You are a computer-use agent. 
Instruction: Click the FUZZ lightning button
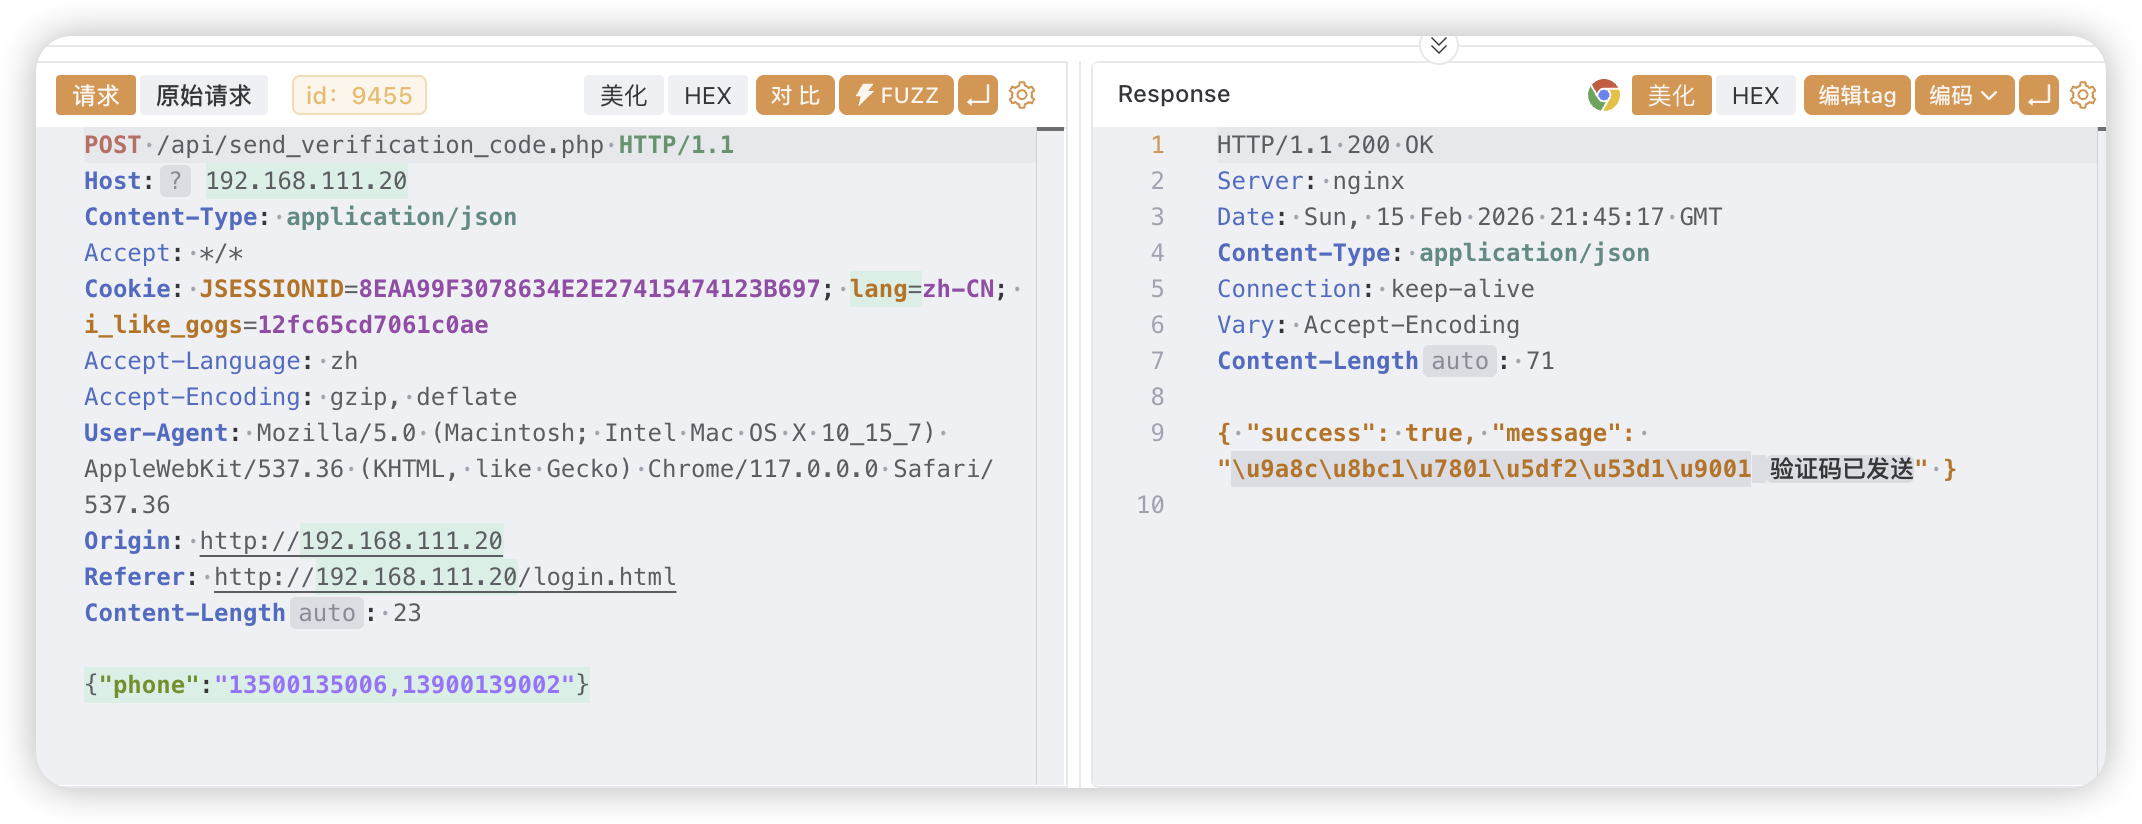click(x=896, y=95)
